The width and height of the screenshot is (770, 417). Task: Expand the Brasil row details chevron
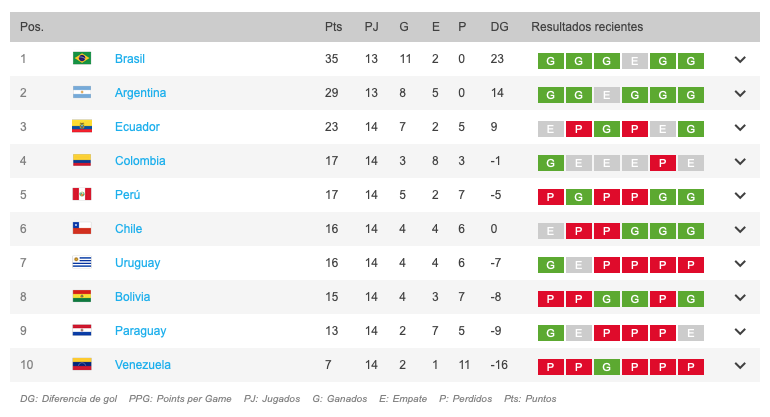tap(740, 59)
